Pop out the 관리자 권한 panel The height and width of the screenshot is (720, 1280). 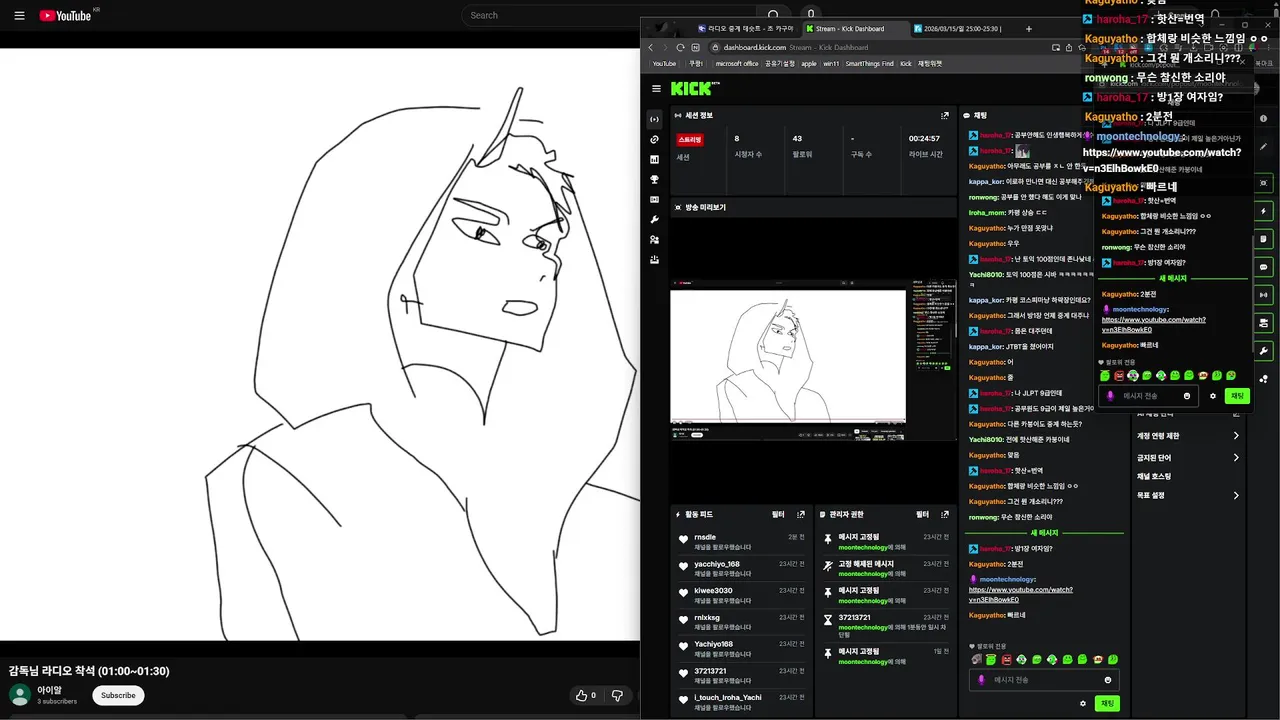945,514
